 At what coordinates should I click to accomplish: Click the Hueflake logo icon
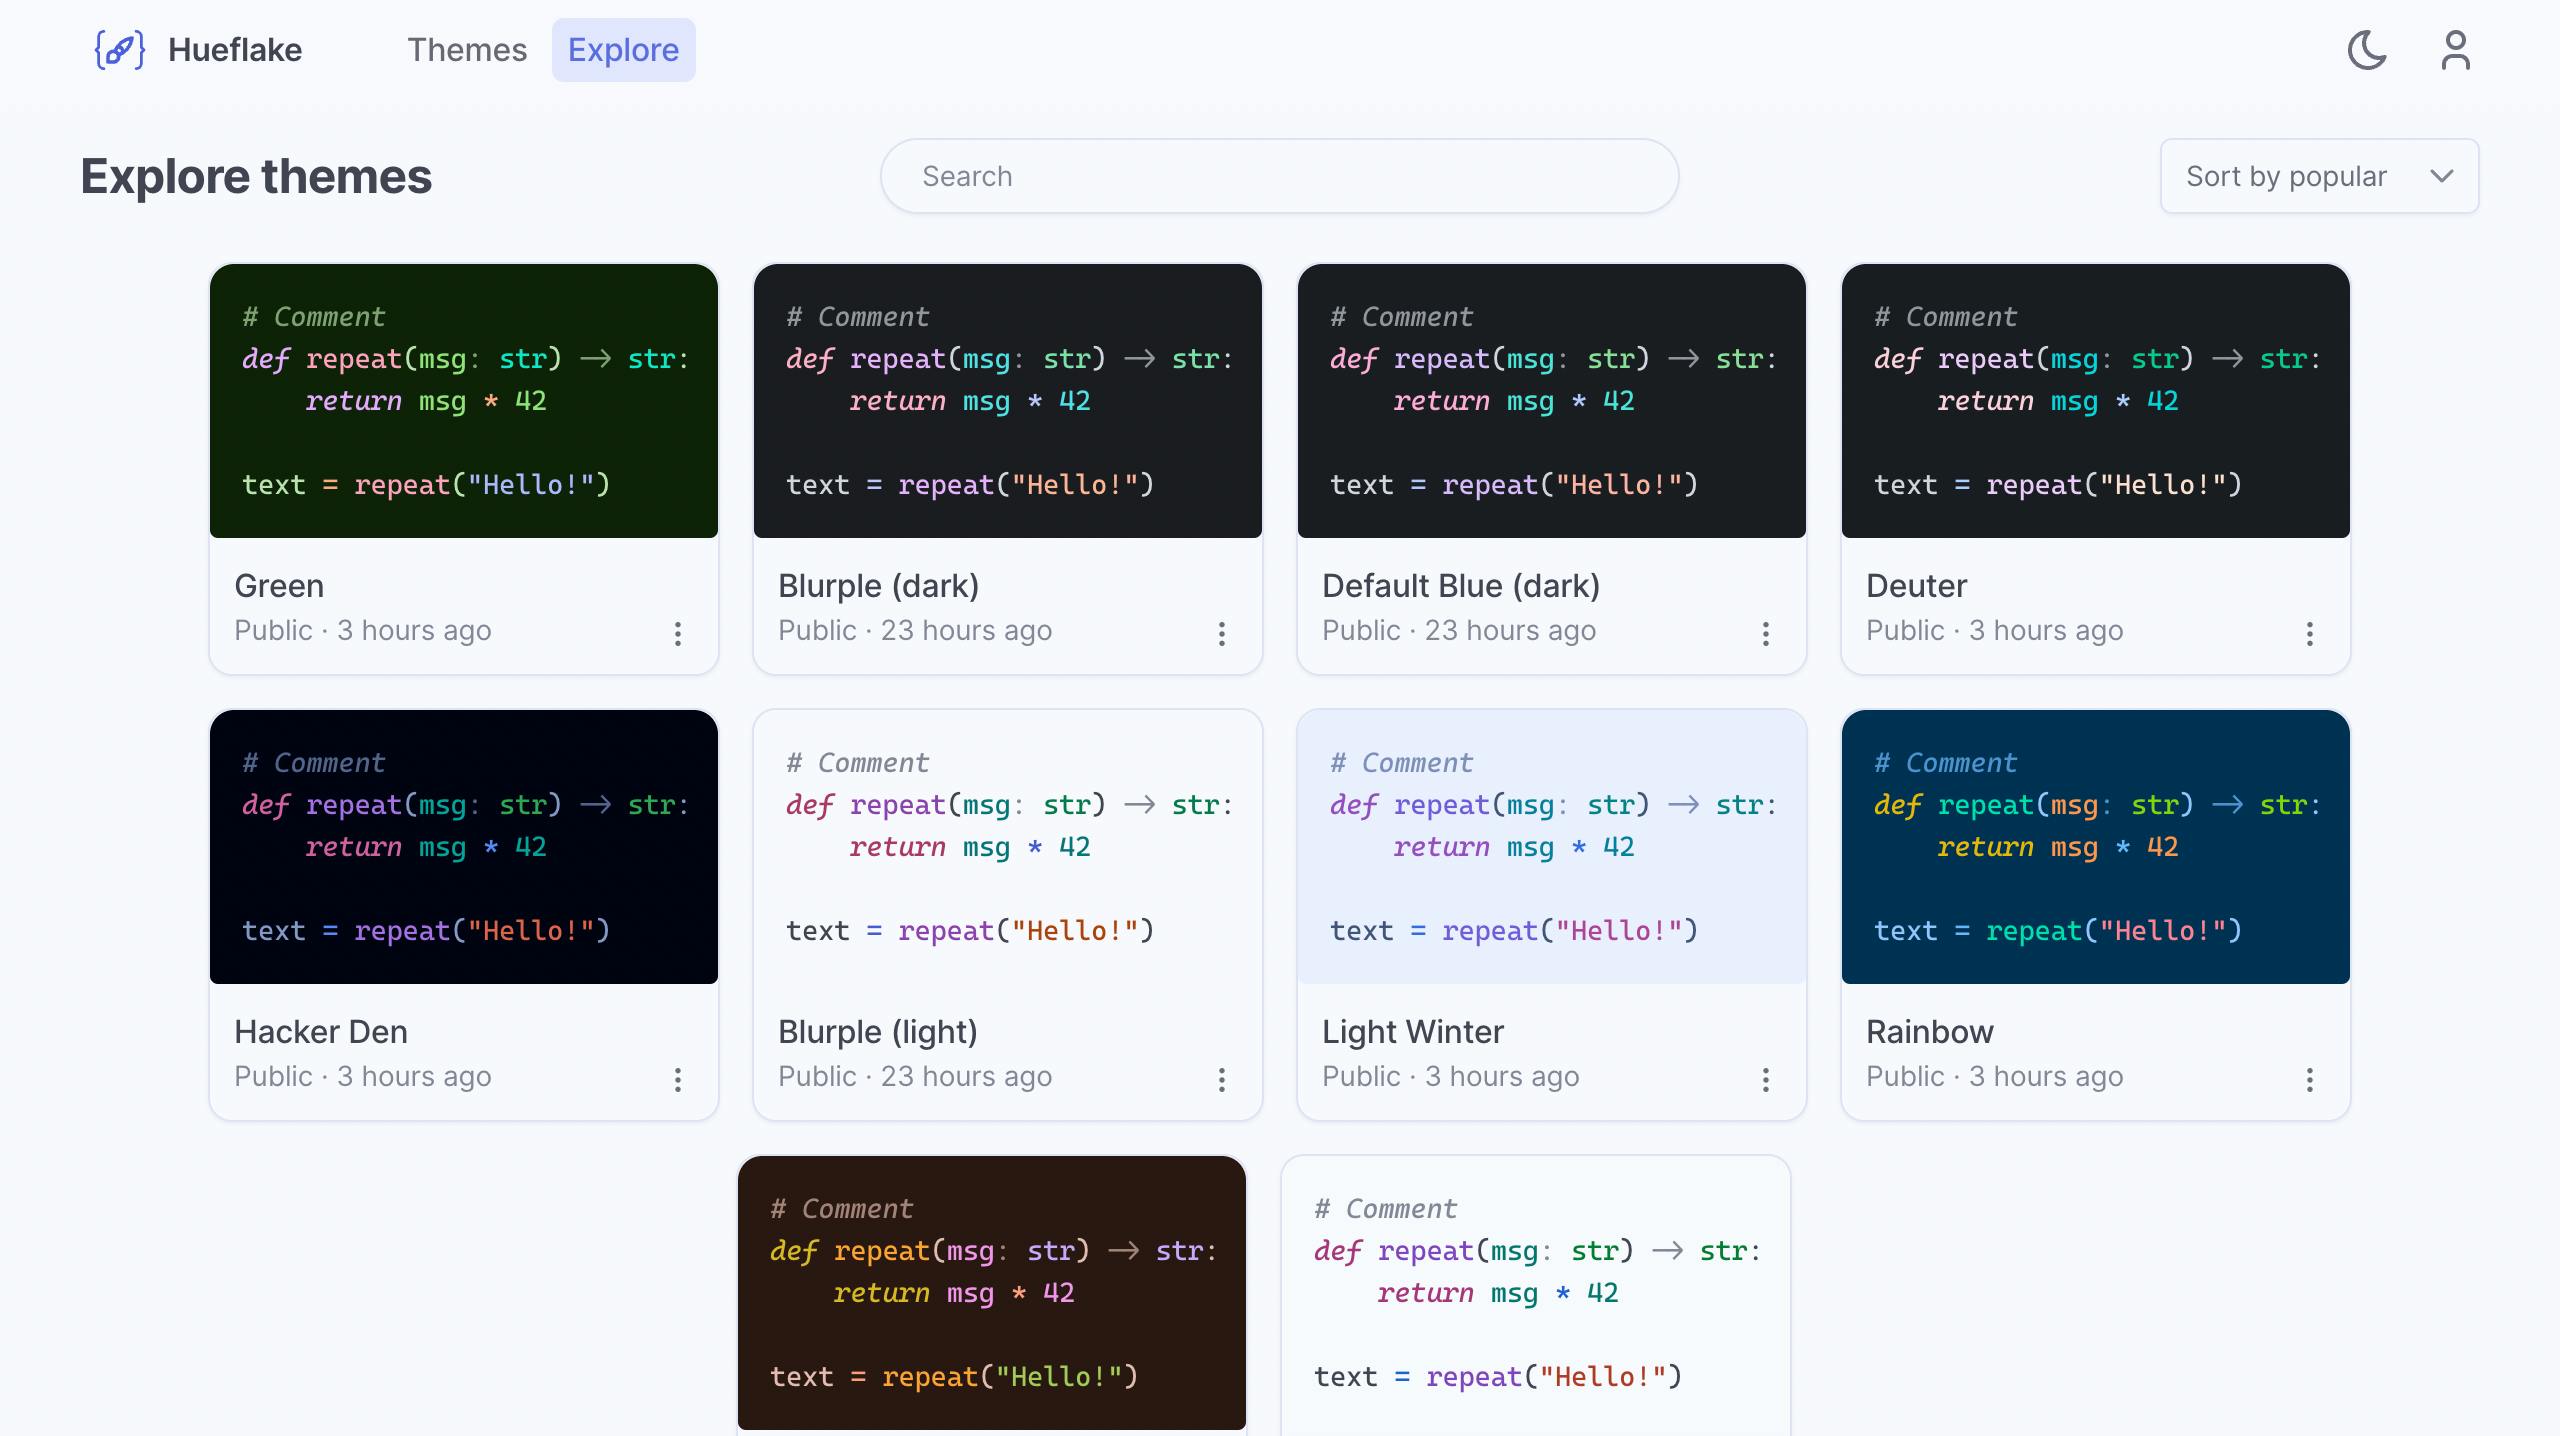pyautogui.click(x=120, y=50)
